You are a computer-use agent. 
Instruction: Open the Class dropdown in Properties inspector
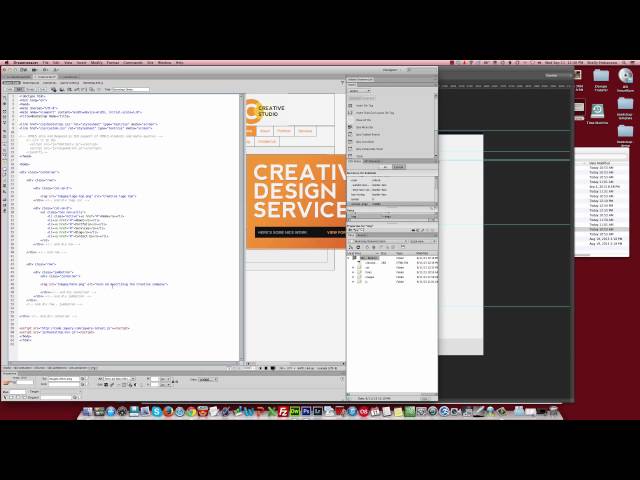pyautogui.click(x=207, y=379)
